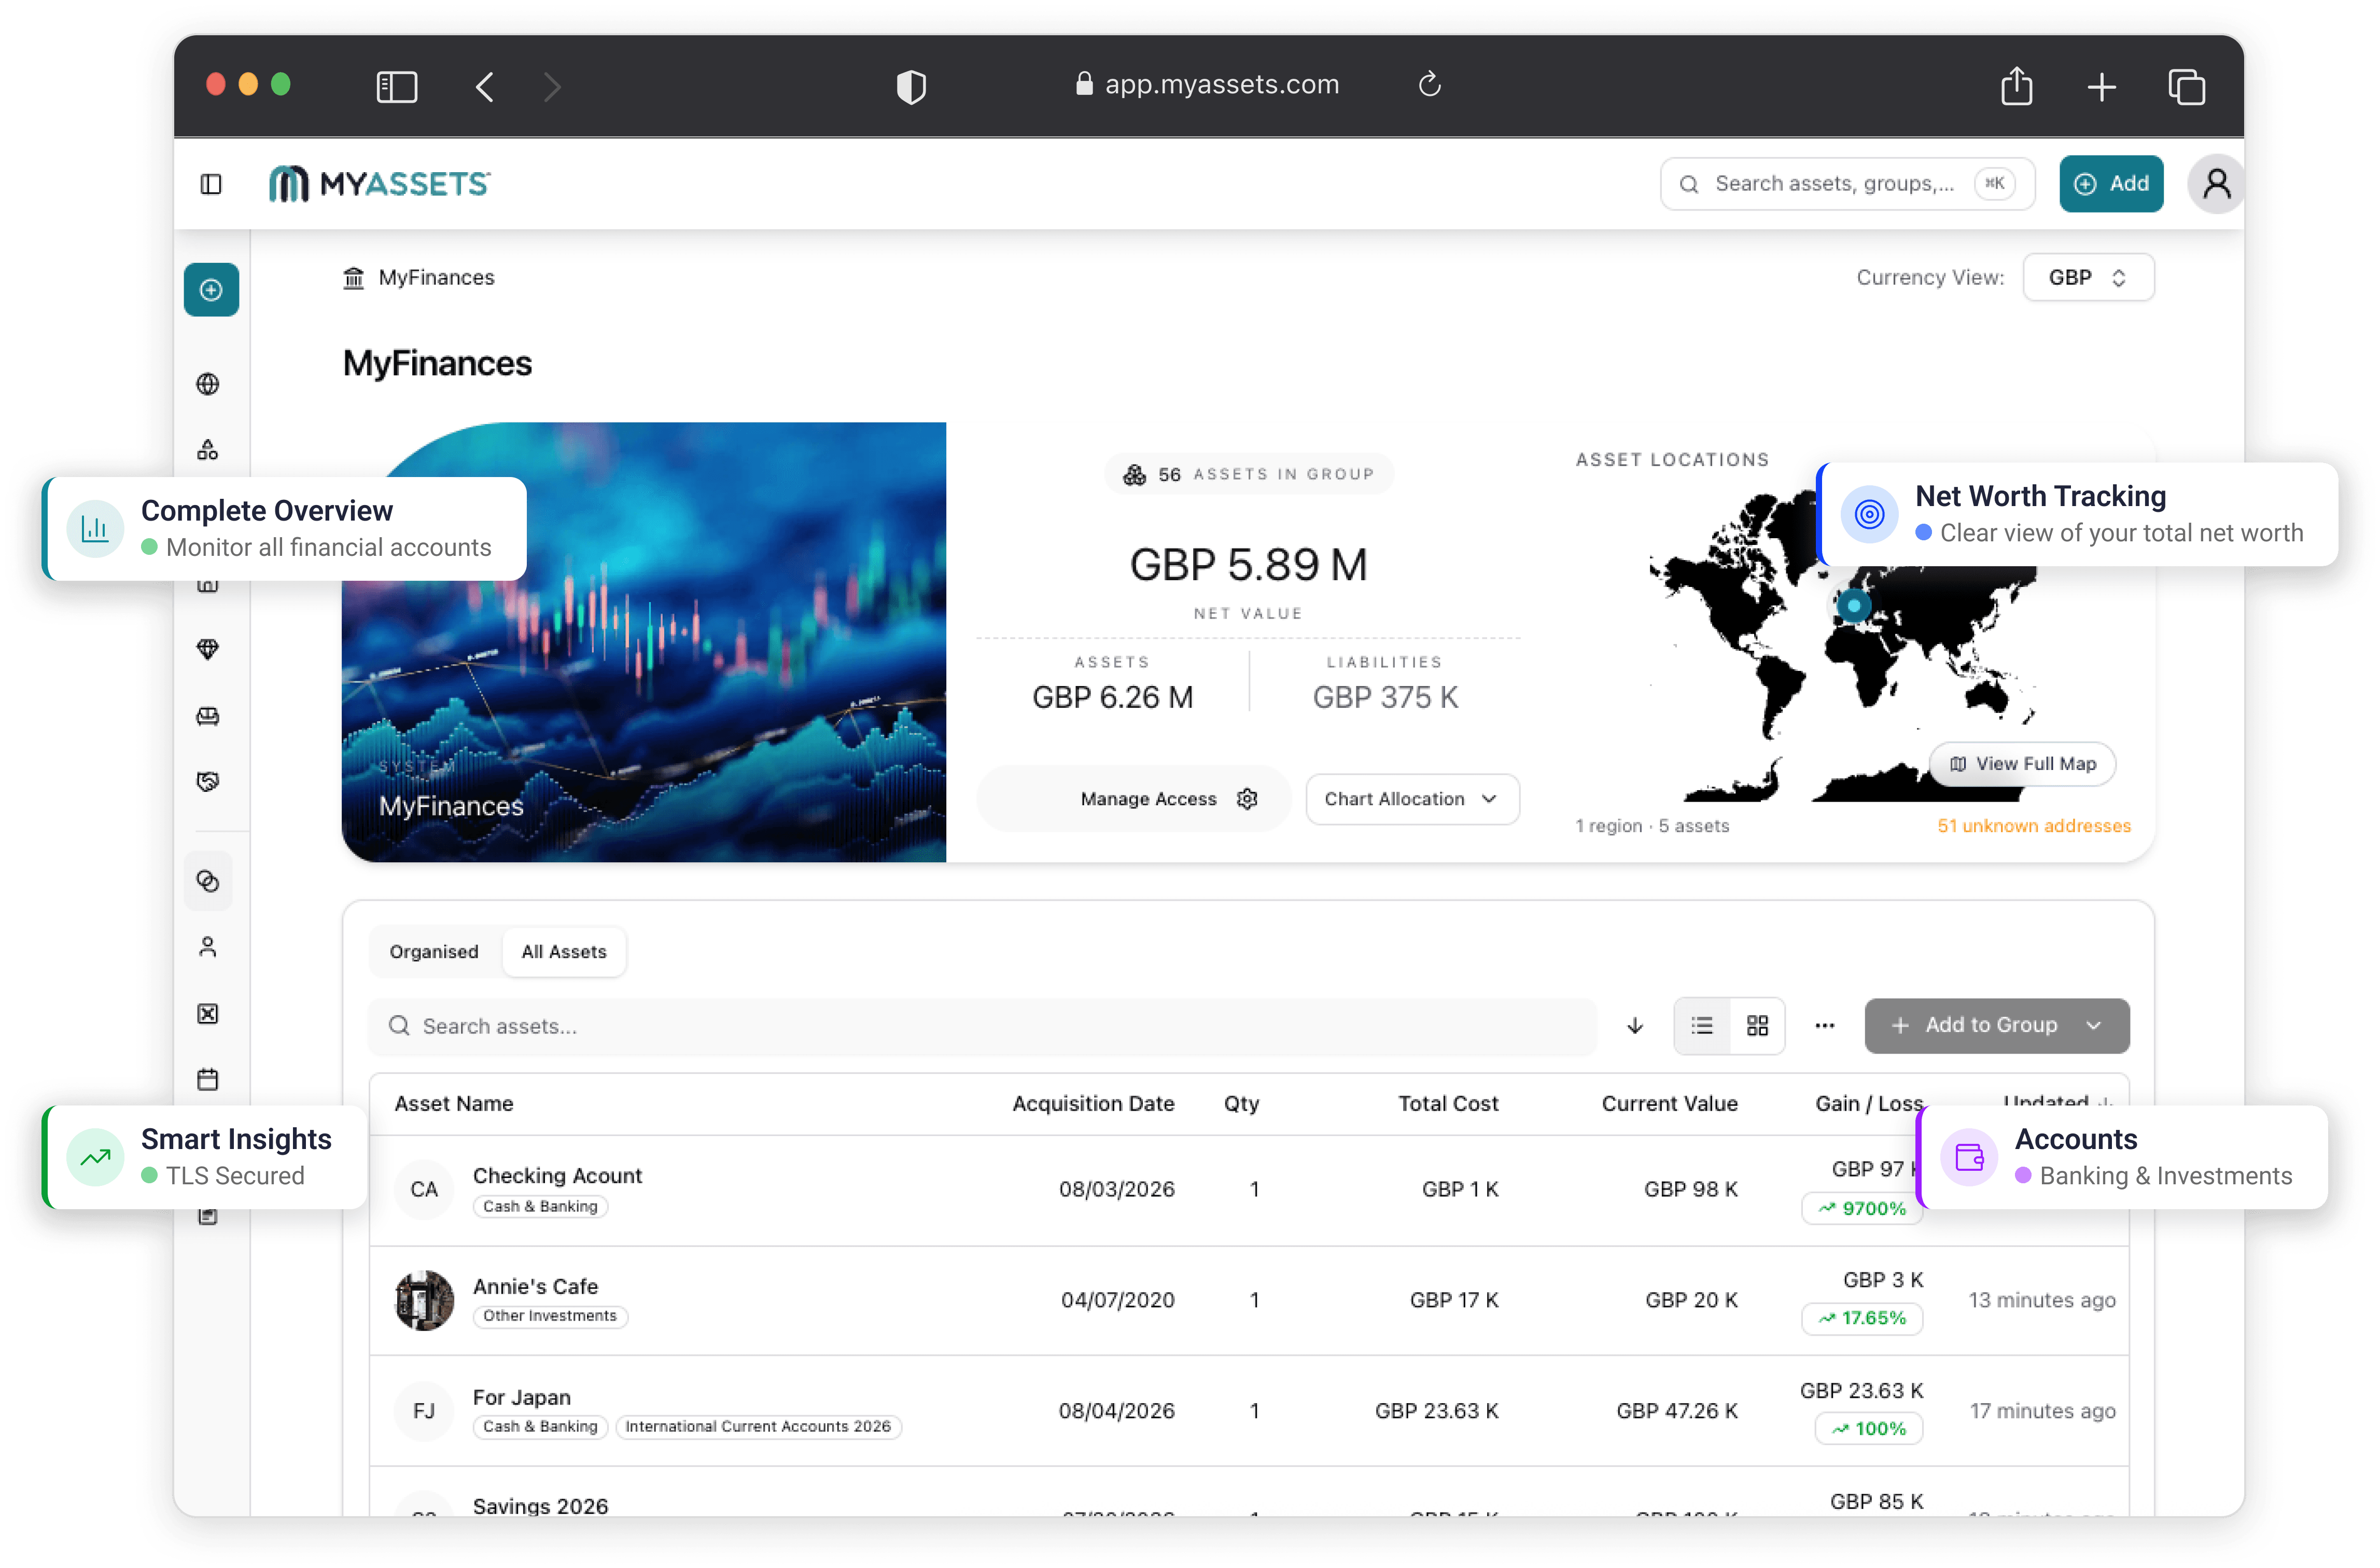
Task: Click the 9700% gain badge
Action: pos(1862,1209)
